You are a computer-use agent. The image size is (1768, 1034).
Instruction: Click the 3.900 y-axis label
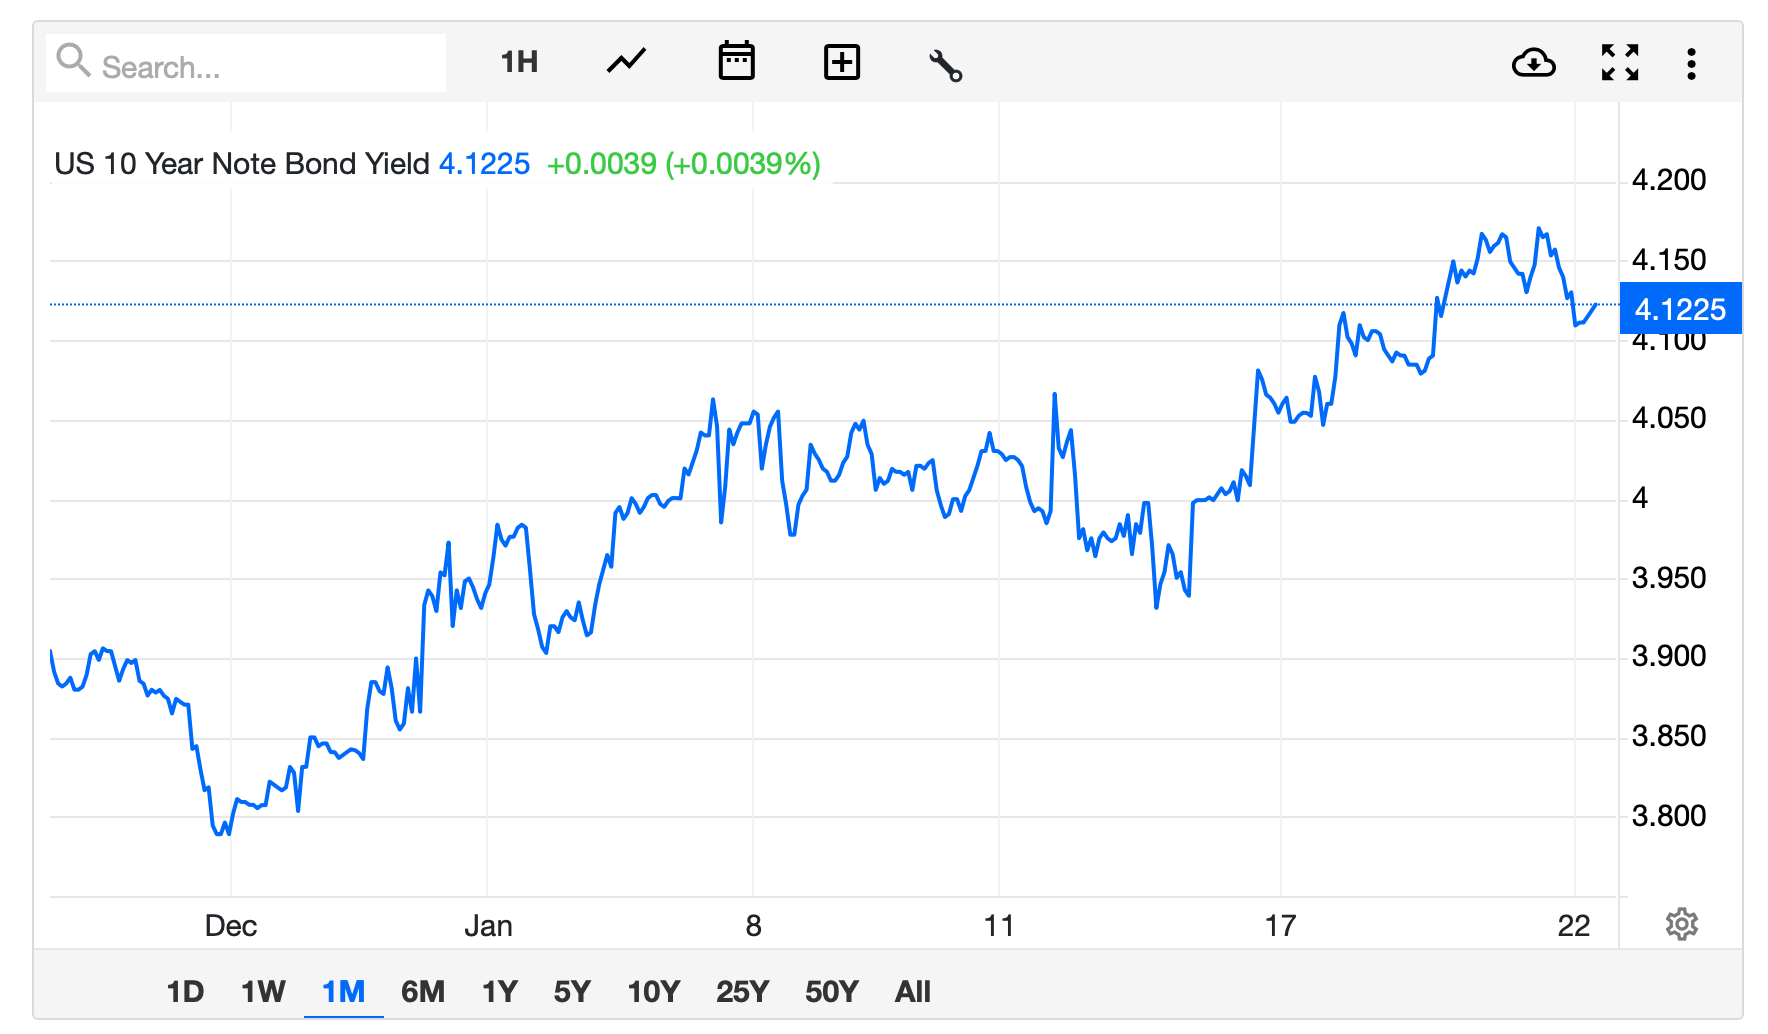1669,656
